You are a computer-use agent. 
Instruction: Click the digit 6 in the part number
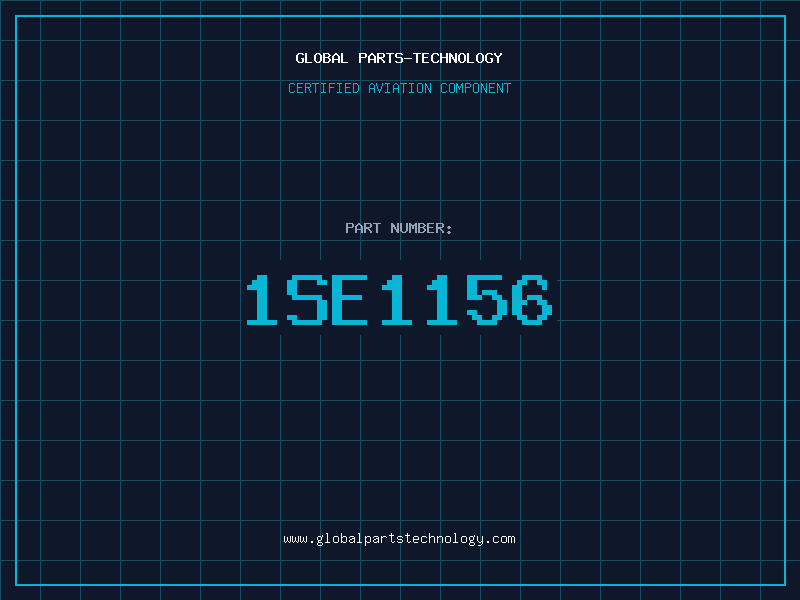(531, 300)
